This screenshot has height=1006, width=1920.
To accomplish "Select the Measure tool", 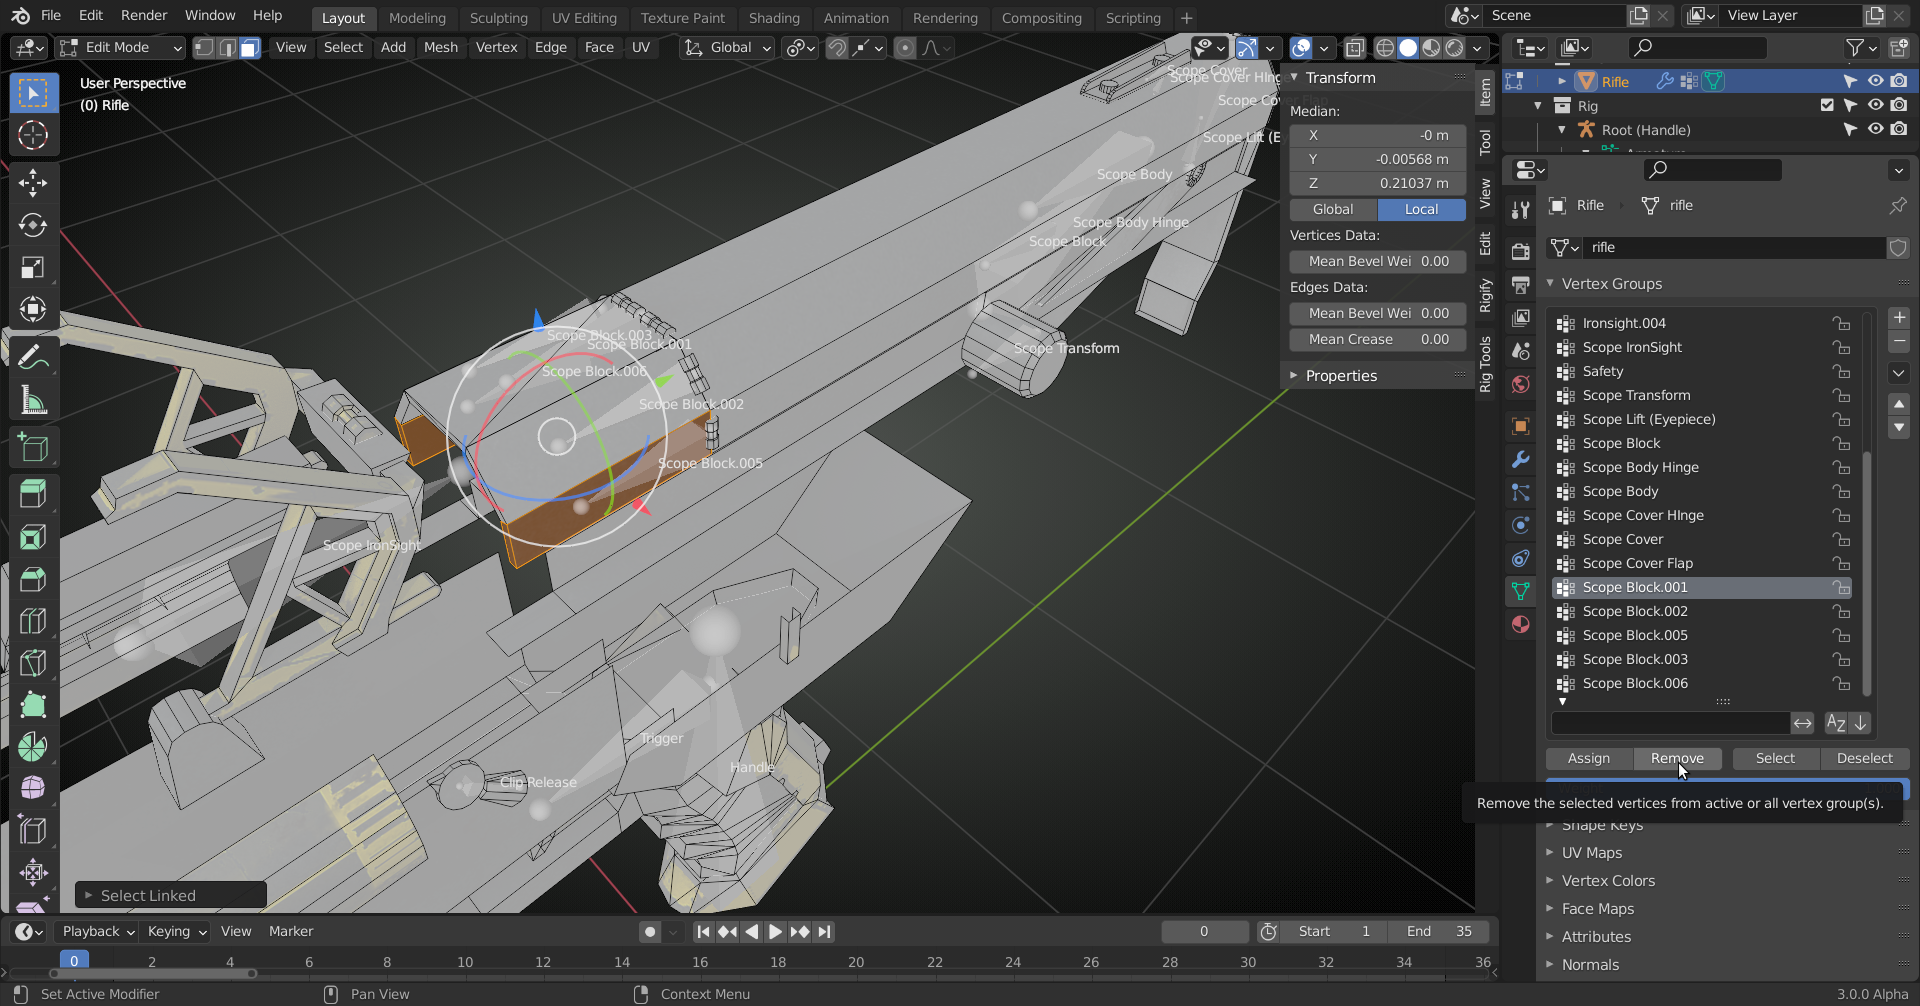I will [33, 401].
